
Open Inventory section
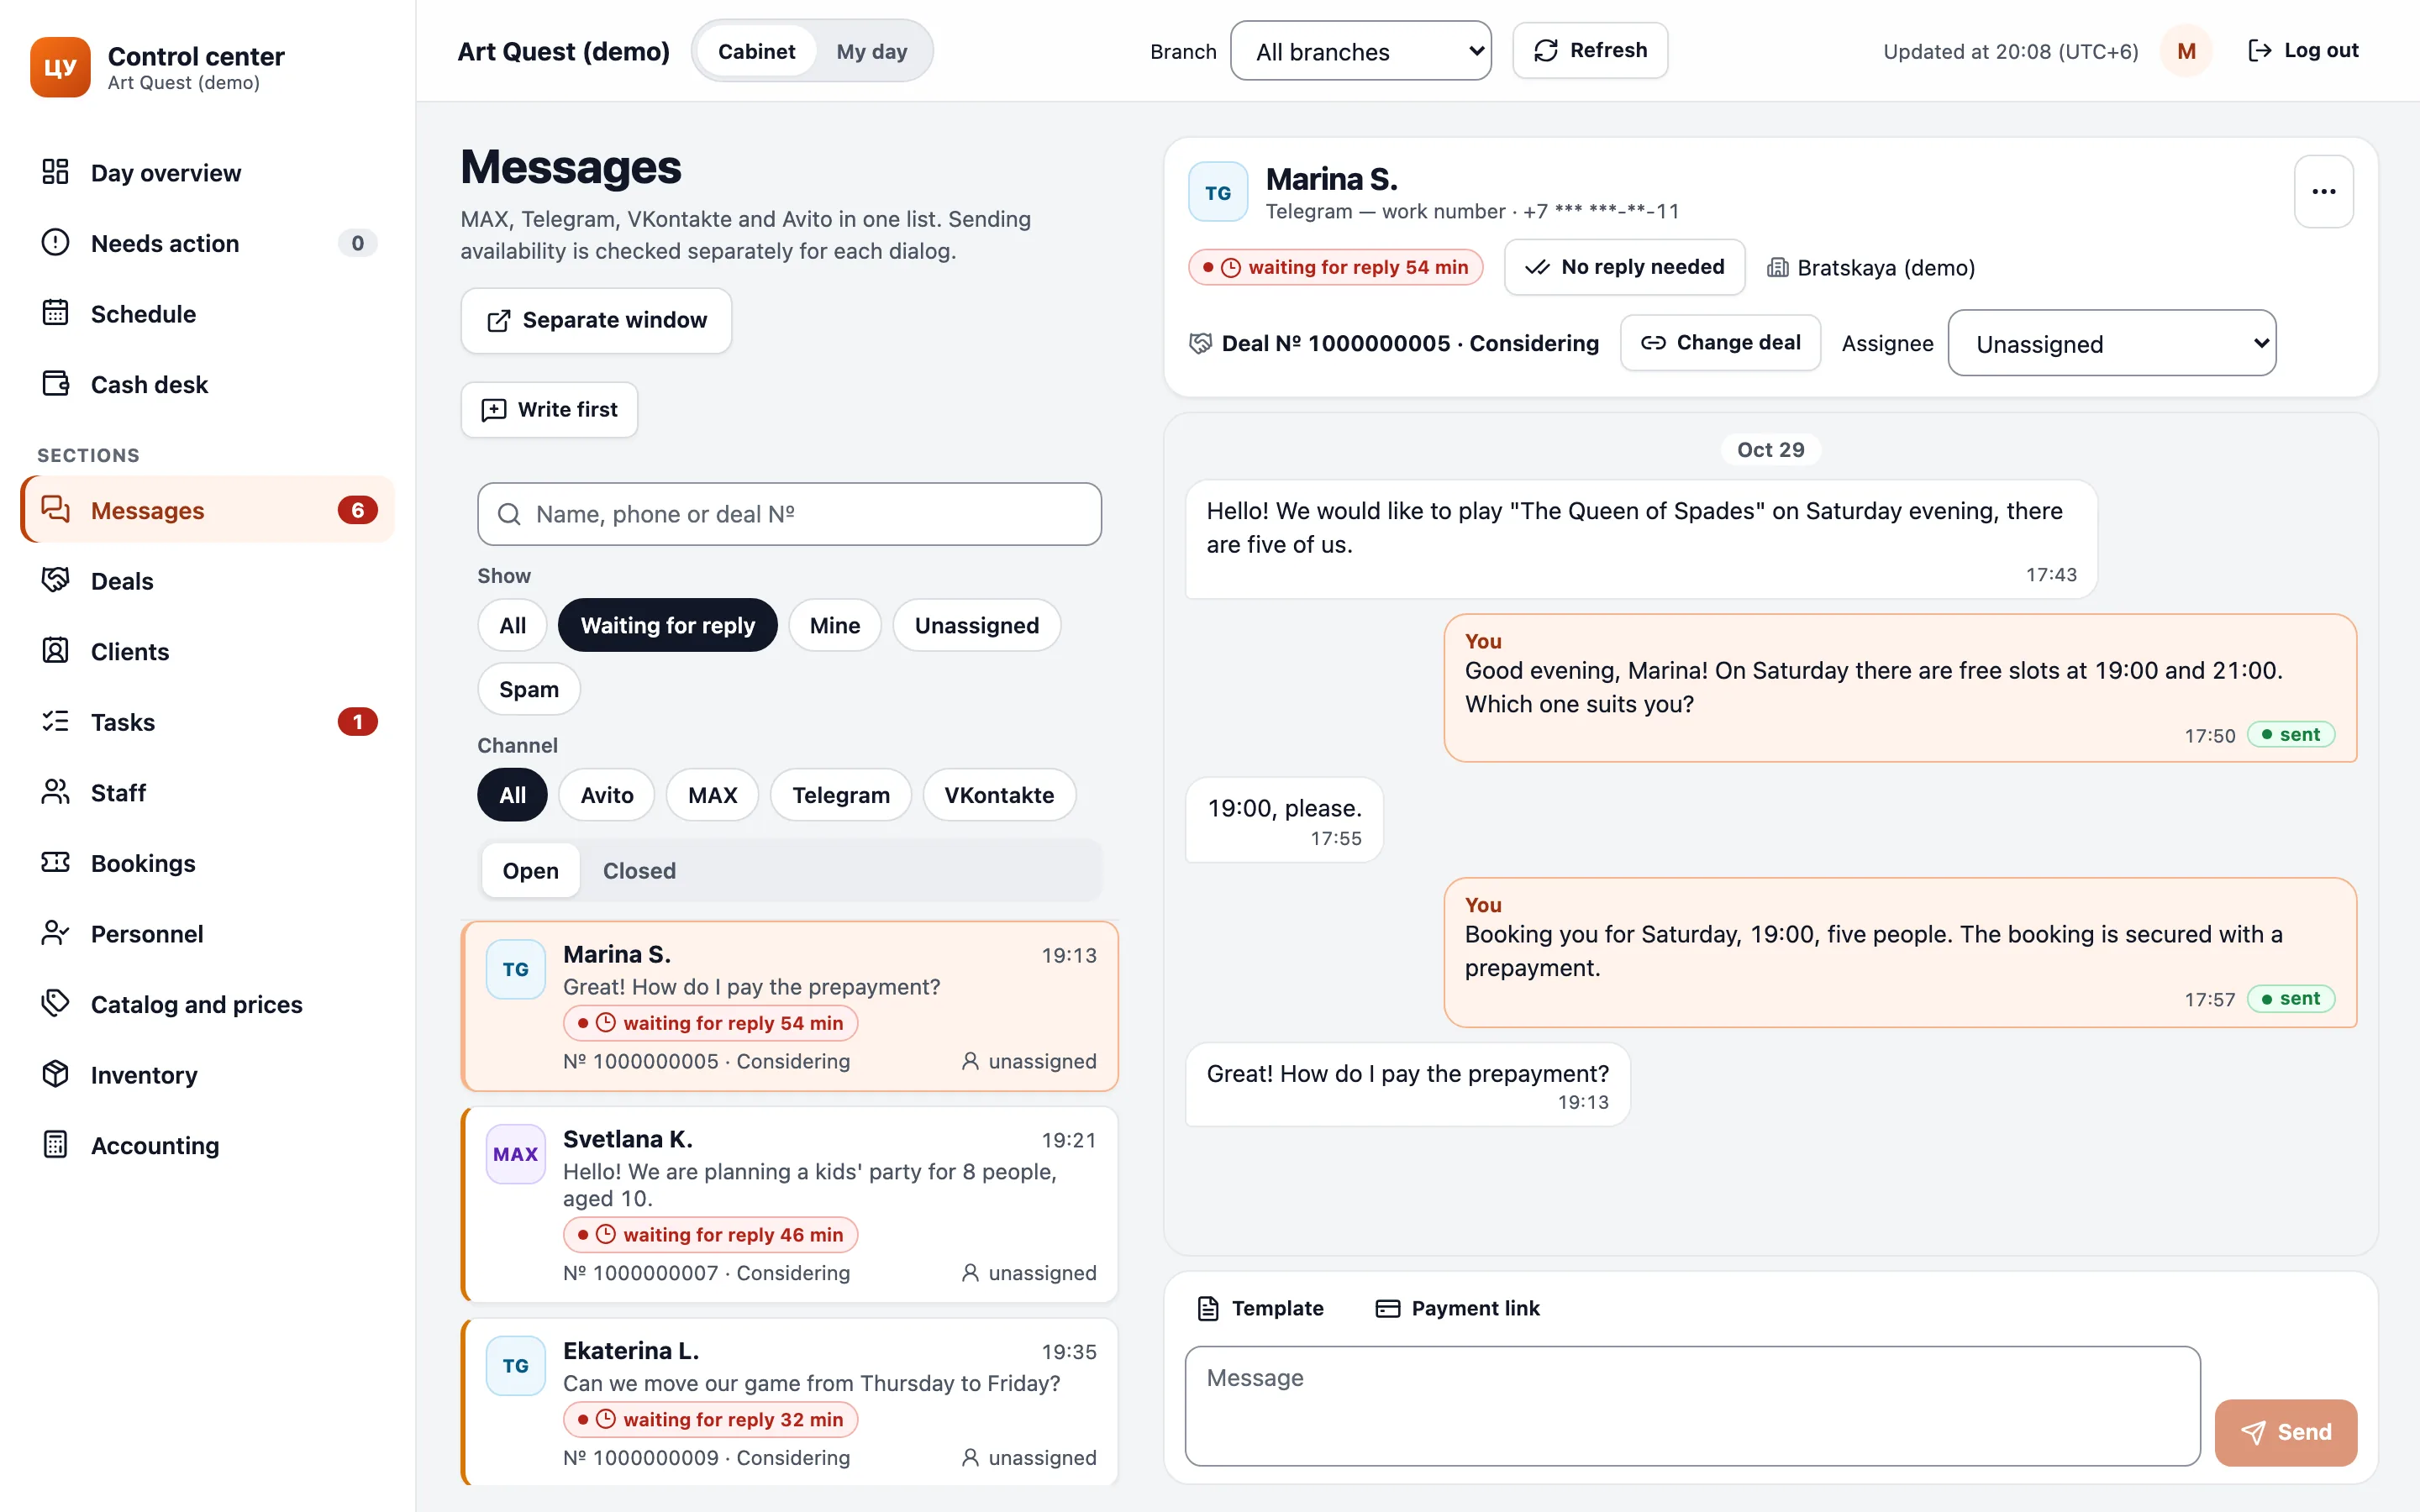click(x=208, y=1075)
